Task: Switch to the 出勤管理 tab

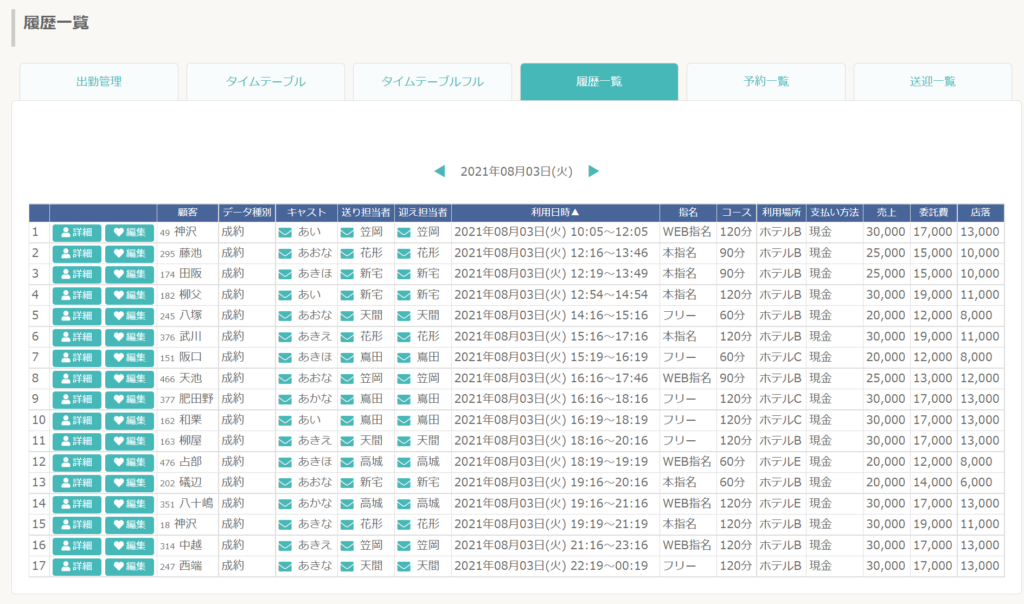Action: pyautogui.click(x=99, y=82)
